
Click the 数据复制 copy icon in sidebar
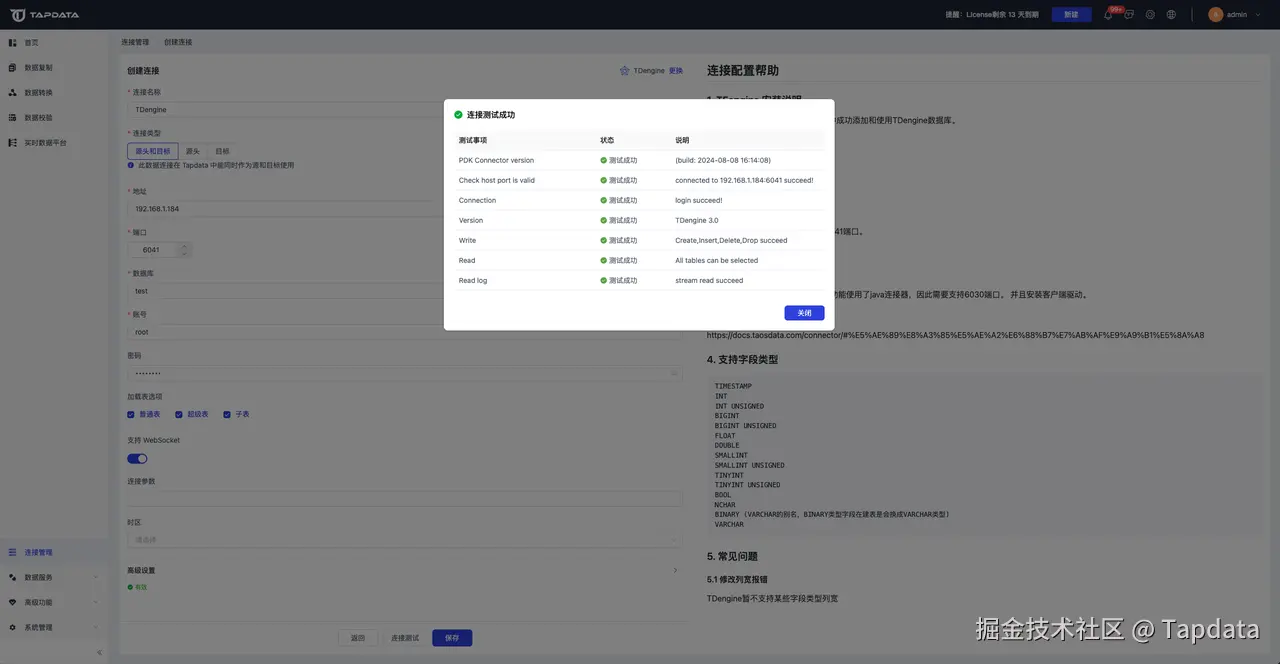point(13,68)
